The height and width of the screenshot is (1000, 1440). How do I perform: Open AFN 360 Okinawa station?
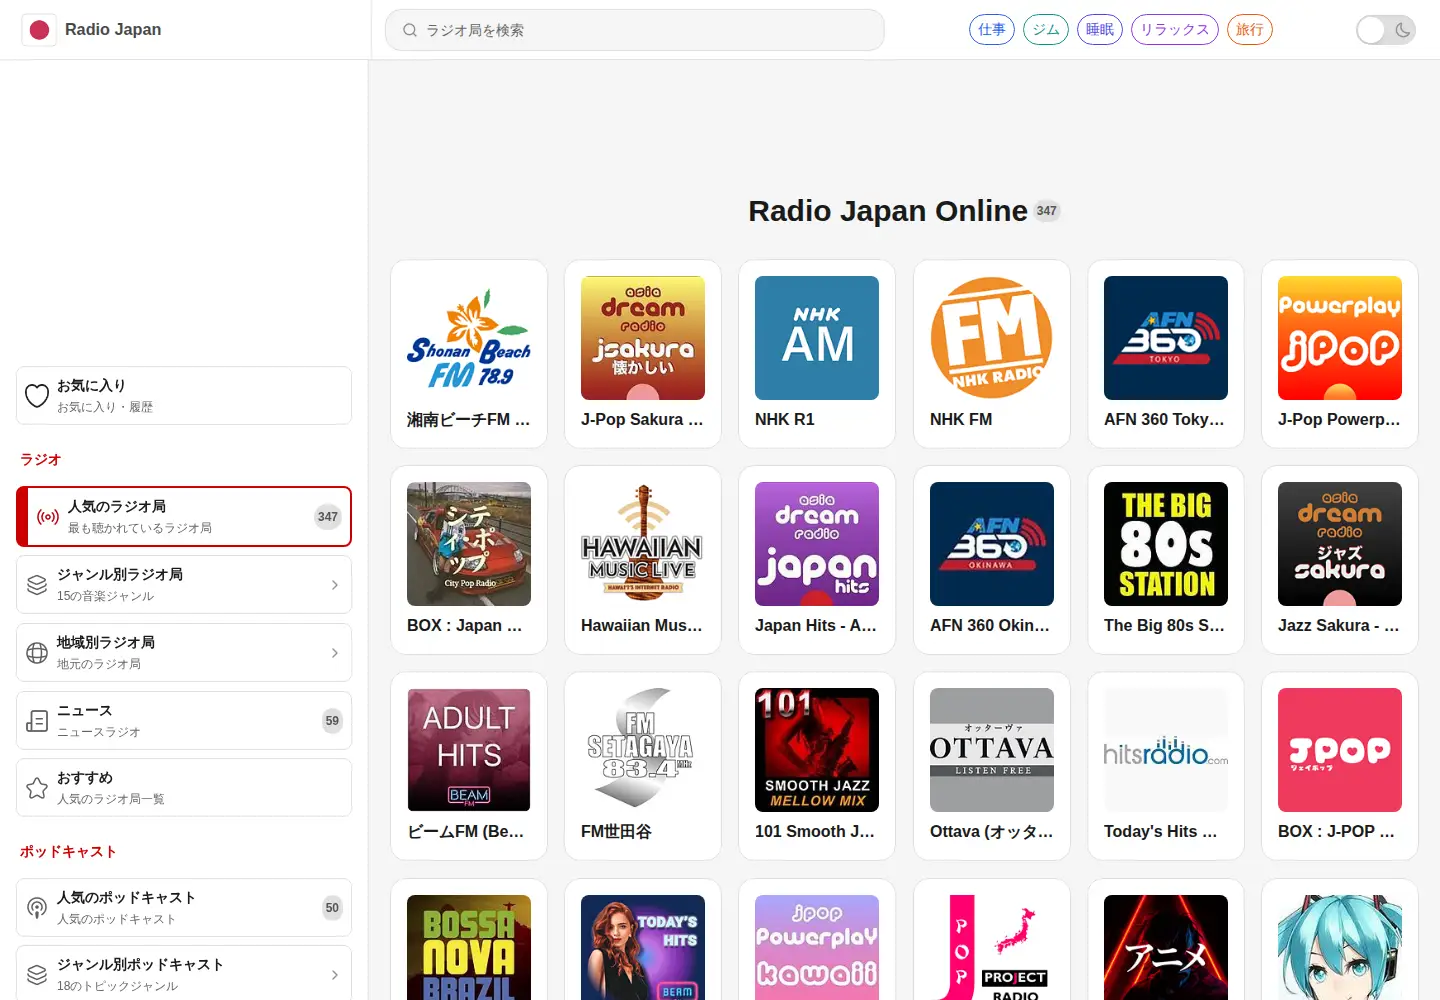point(992,560)
